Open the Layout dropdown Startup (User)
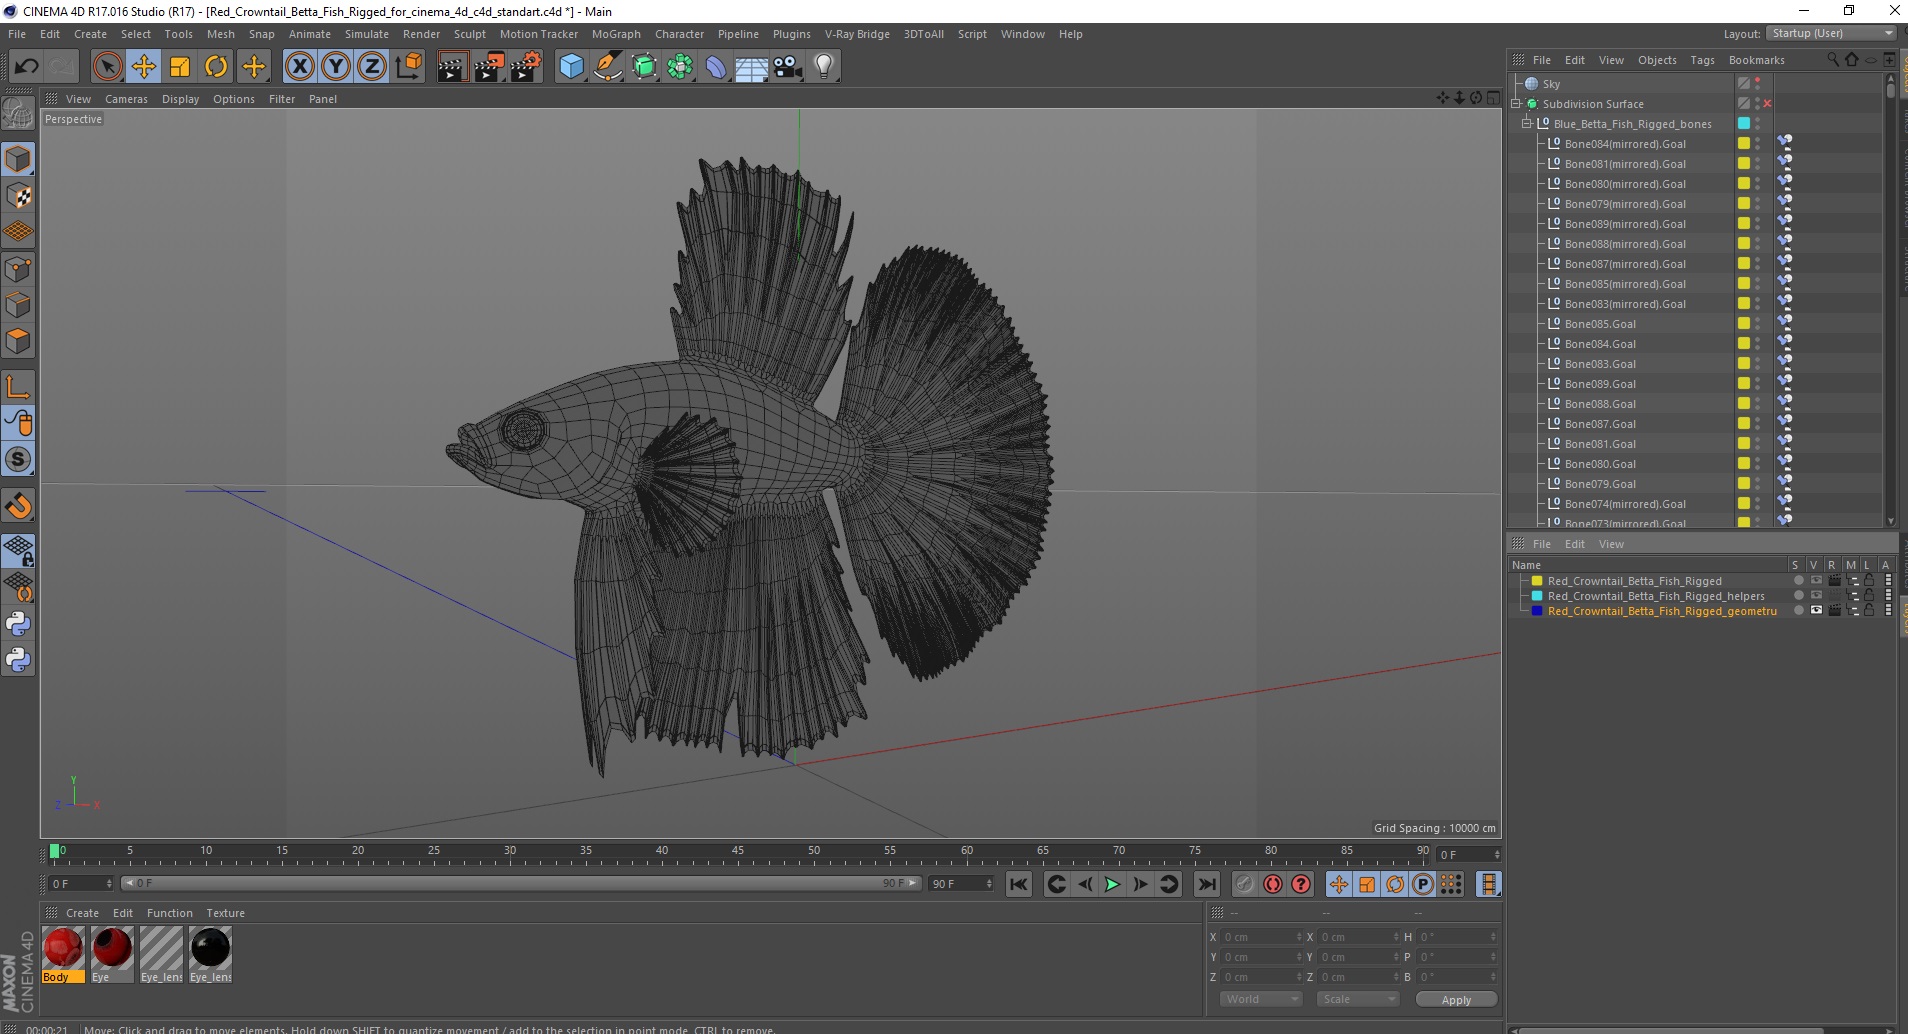 [1831, 33]
